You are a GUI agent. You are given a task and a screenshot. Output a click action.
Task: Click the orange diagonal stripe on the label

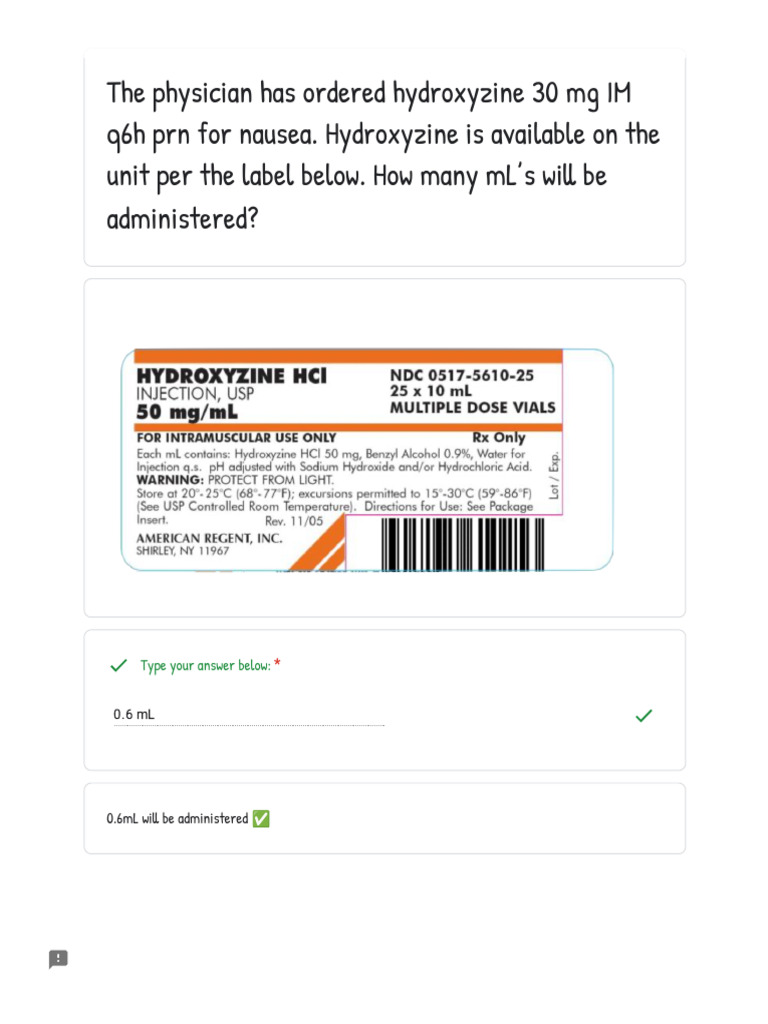(x=318, y=543)
